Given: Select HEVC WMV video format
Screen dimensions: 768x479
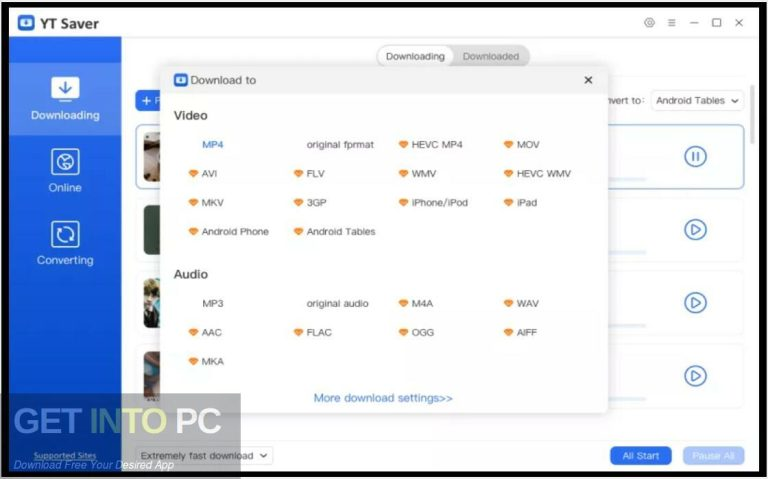Looking at the screenshot, I should [537, 173].
